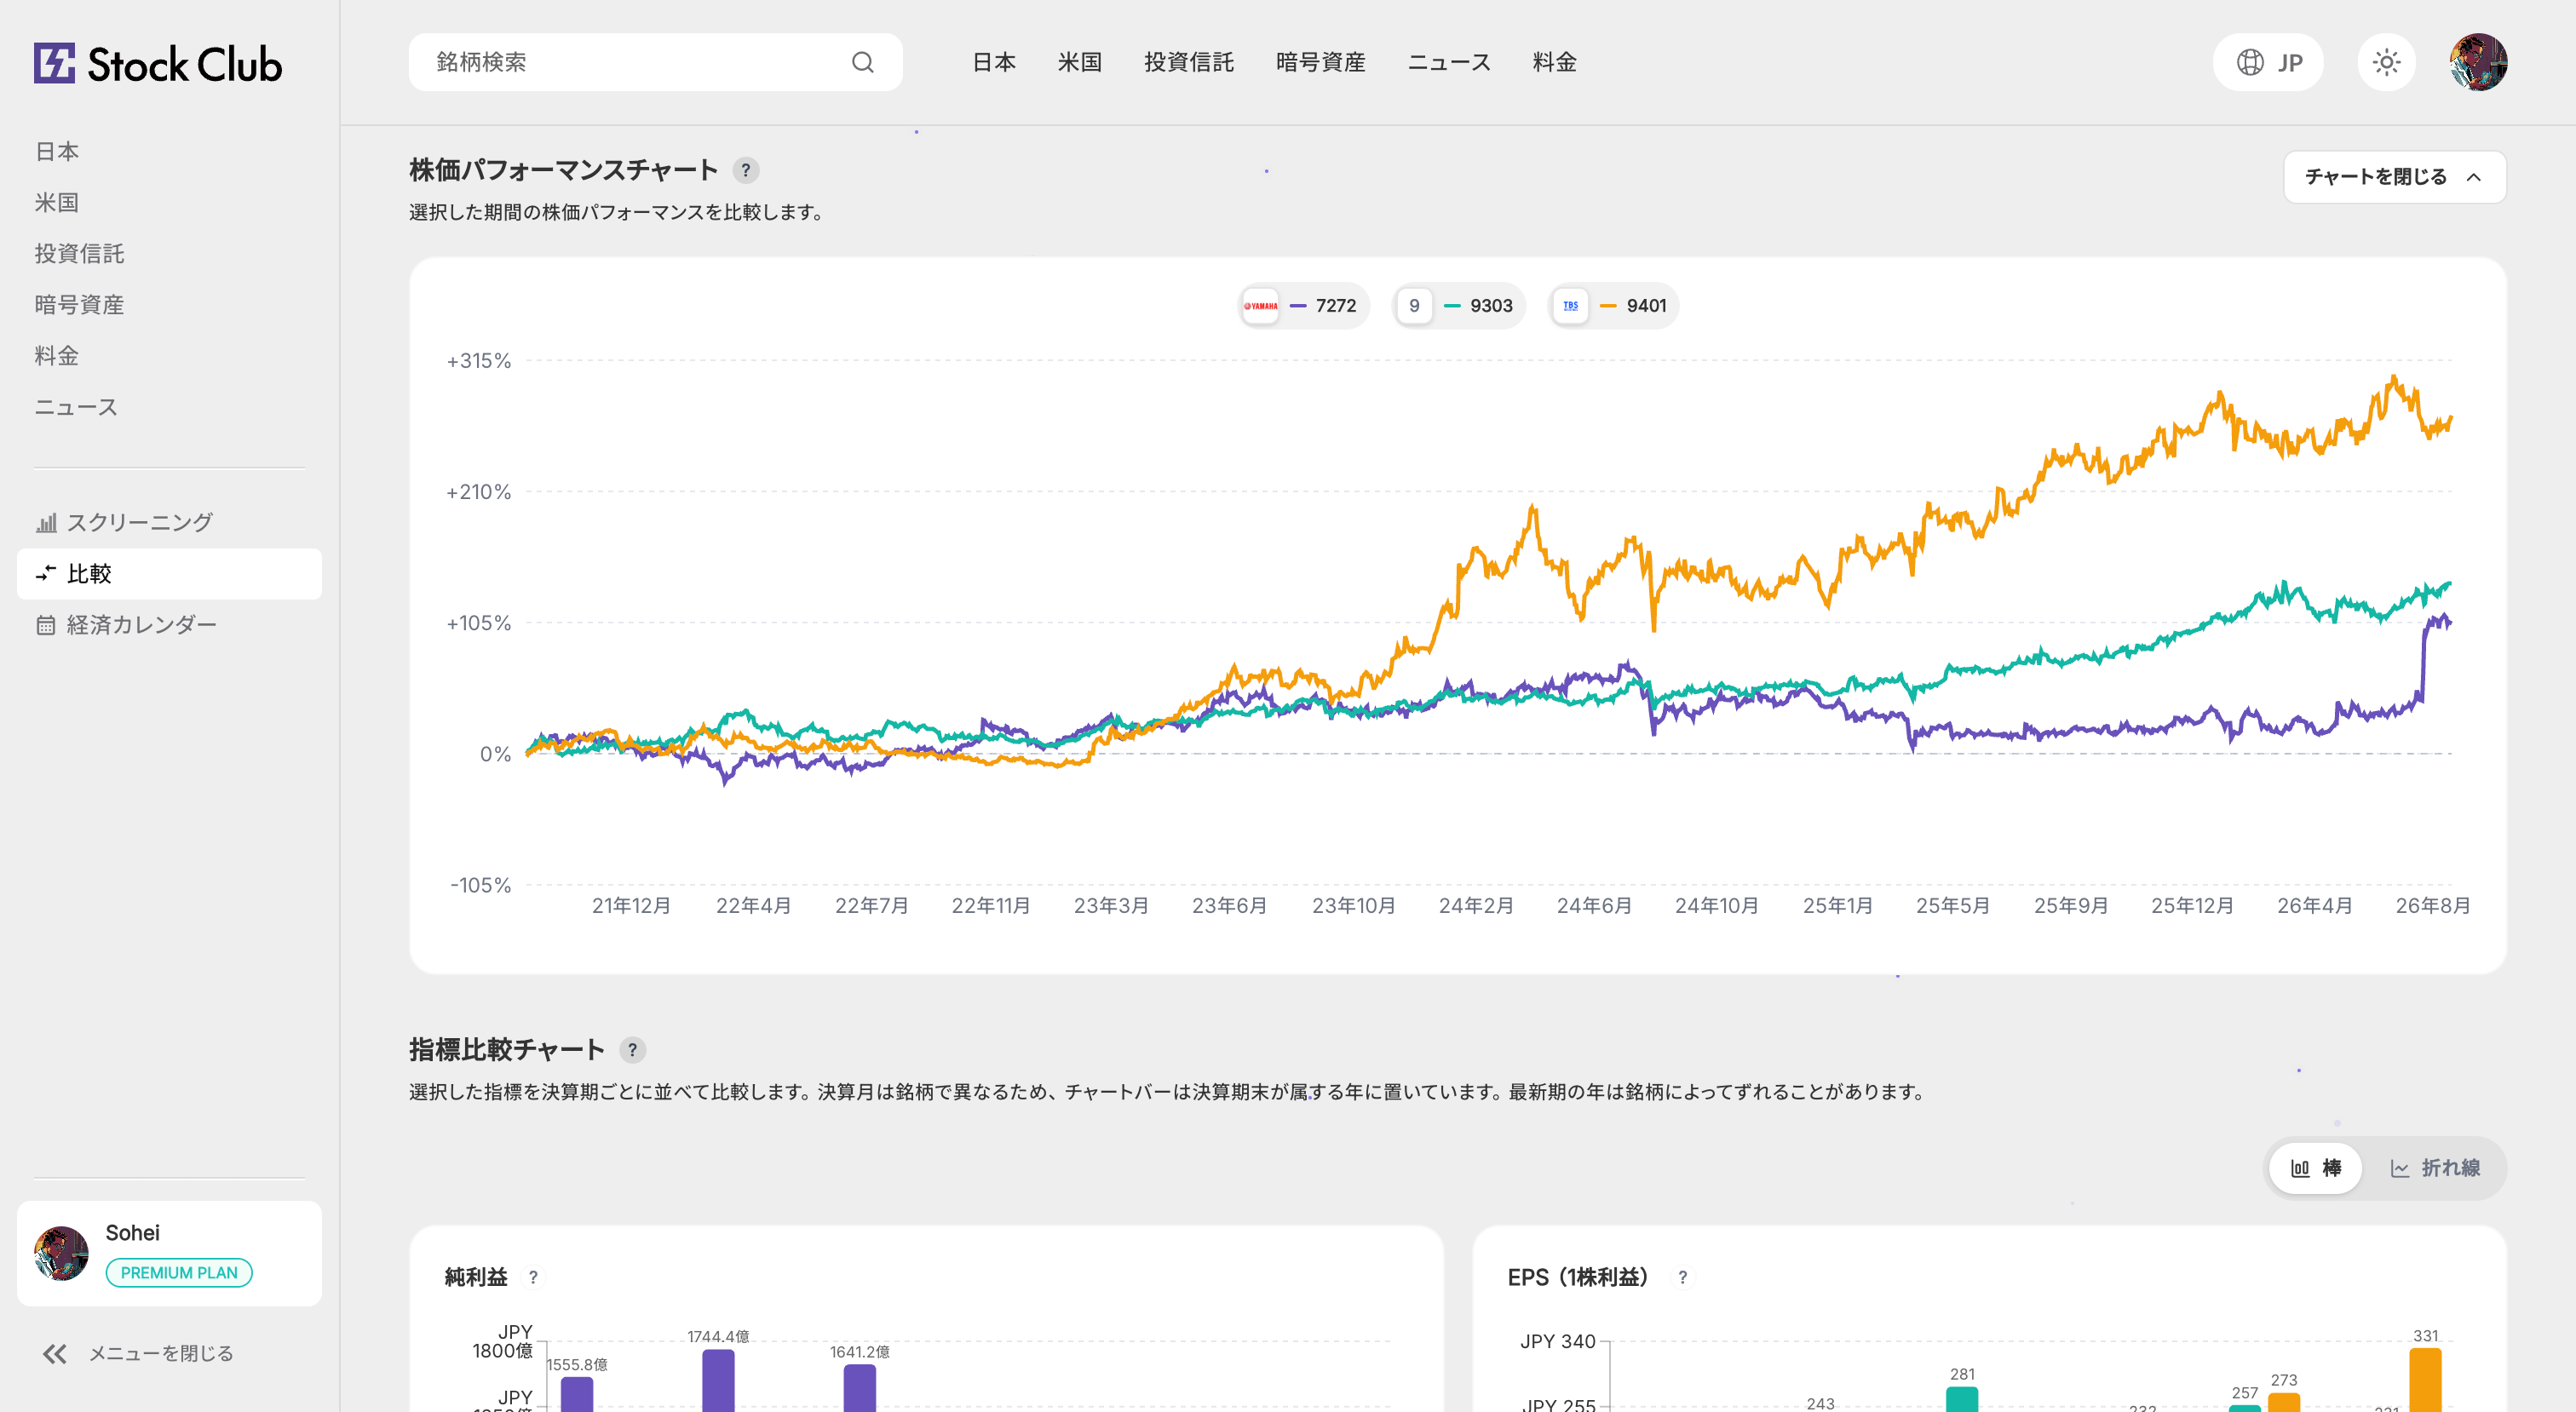Select 料金 in the left sidebar

click(x=57, y=355)
